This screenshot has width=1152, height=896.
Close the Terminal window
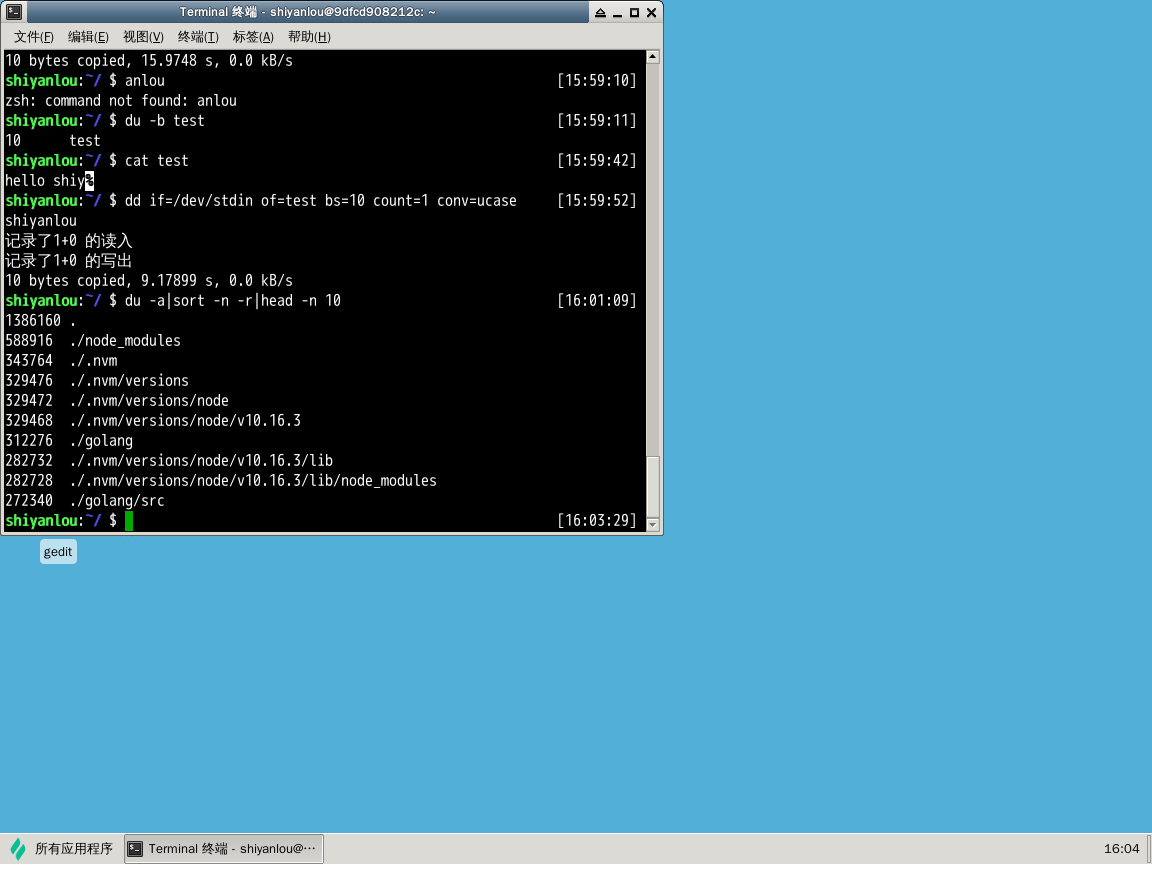[x=651, y=12]
